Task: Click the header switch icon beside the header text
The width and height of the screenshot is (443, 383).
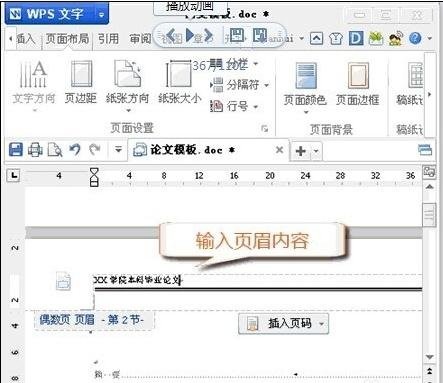Action: click(63, 281)
